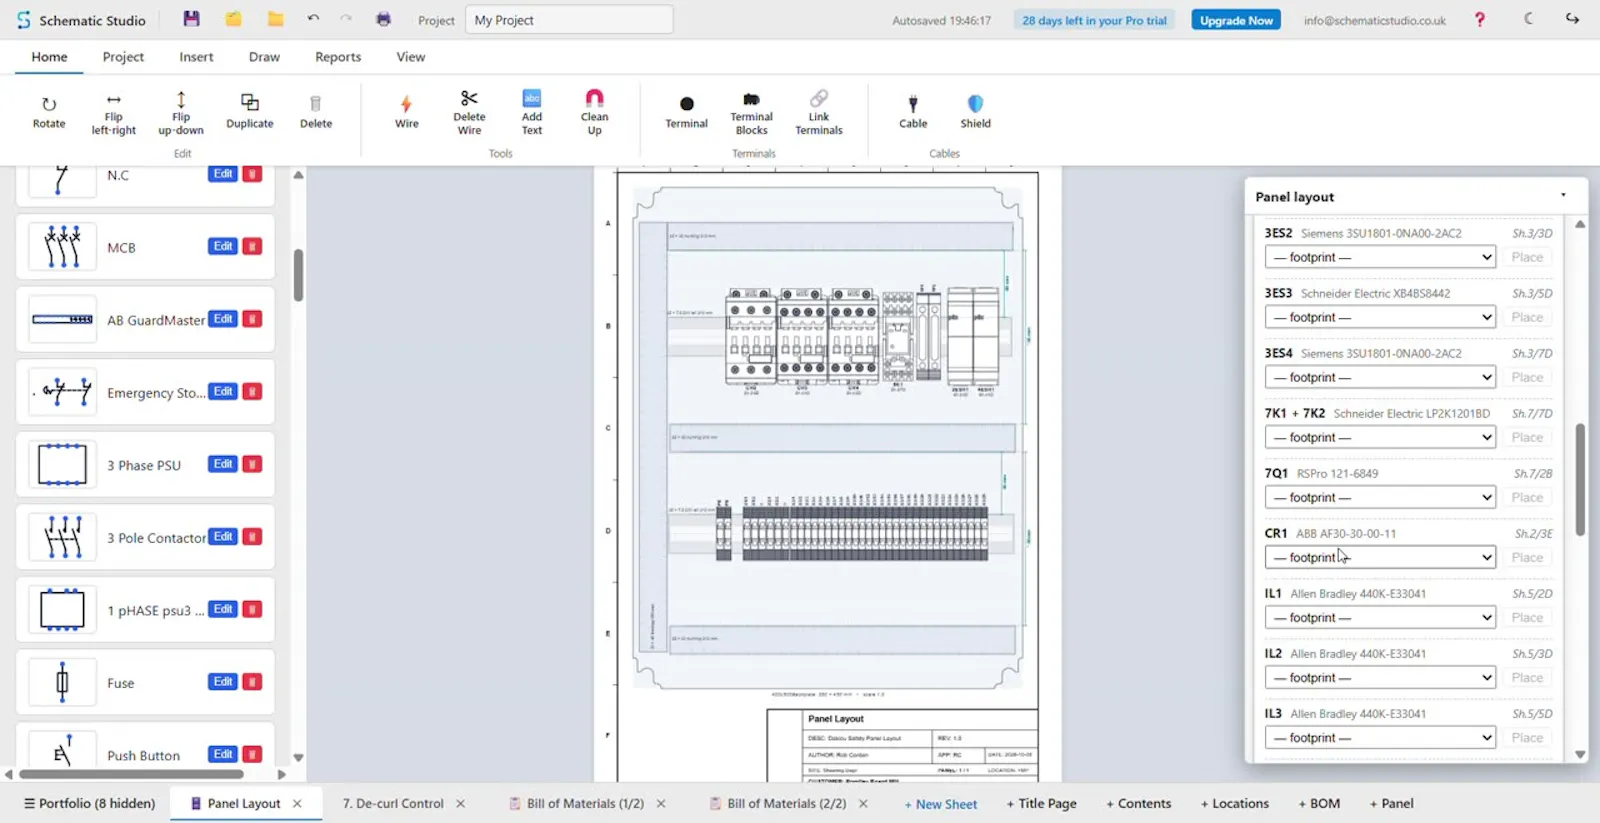Click the Clean Up magnet tool
Screen dimensions: 1600x823
click(595, 113)
